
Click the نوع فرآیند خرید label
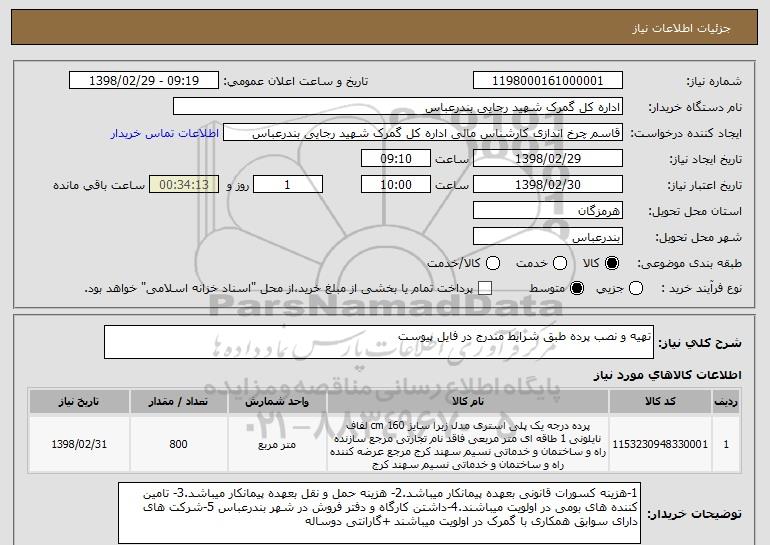(701, 289)
